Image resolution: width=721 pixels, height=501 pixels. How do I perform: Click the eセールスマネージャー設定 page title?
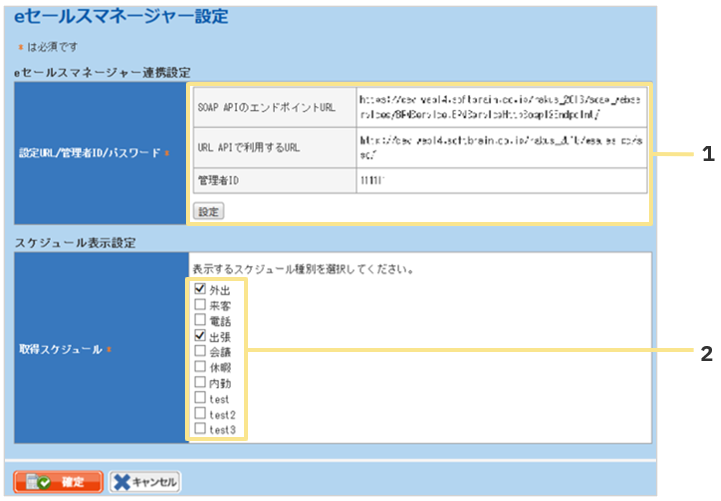coord(121,17)
